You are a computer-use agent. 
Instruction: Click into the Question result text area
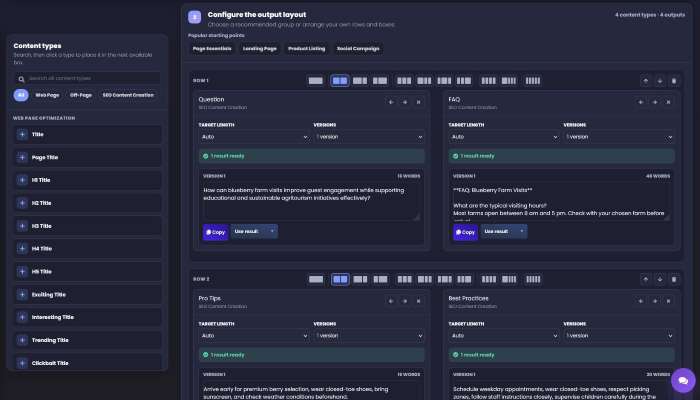click(311, 202)
